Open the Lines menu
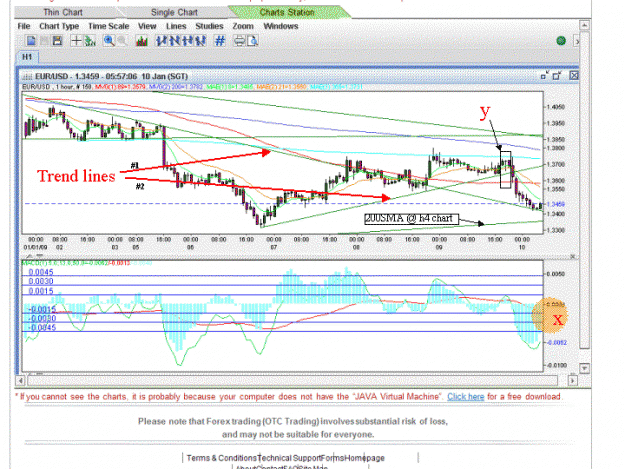The width and height of the screenshot is (625, 469). coord(176,26)
